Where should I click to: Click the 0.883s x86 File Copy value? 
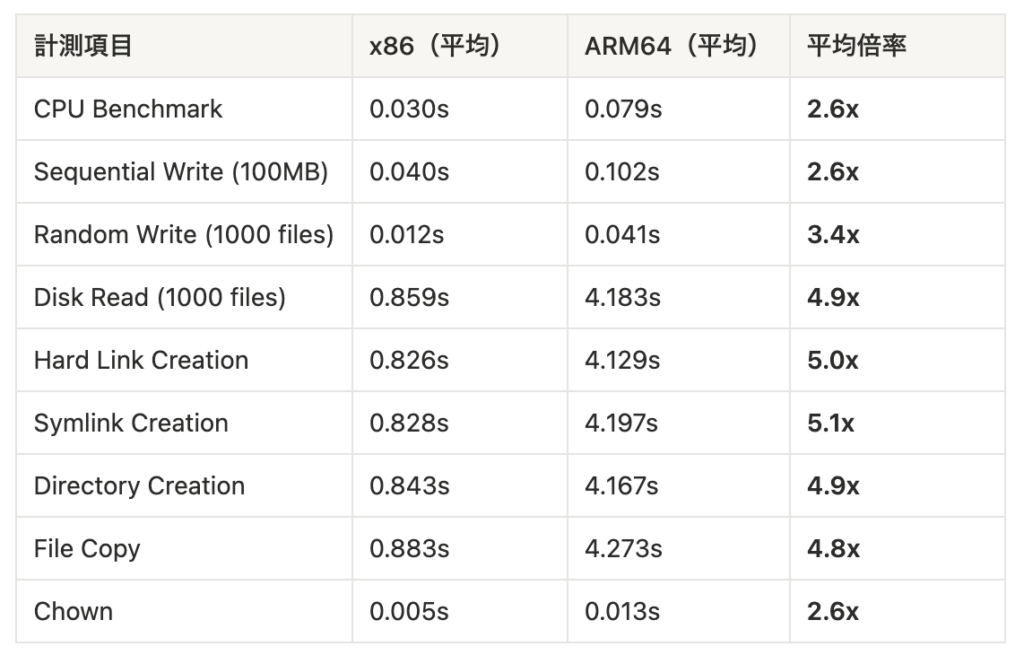pyautogui.click(x=409, y=549)
